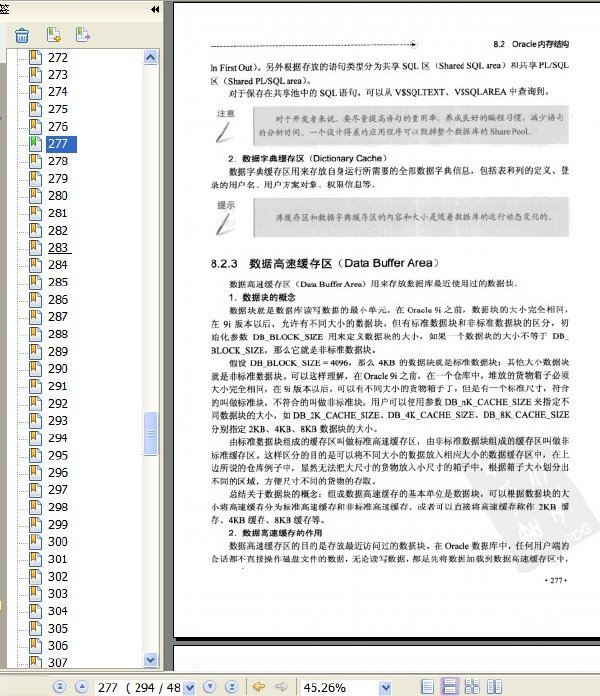Select highlighted bookmark 277
600x696 pixels.
(61, 144)
